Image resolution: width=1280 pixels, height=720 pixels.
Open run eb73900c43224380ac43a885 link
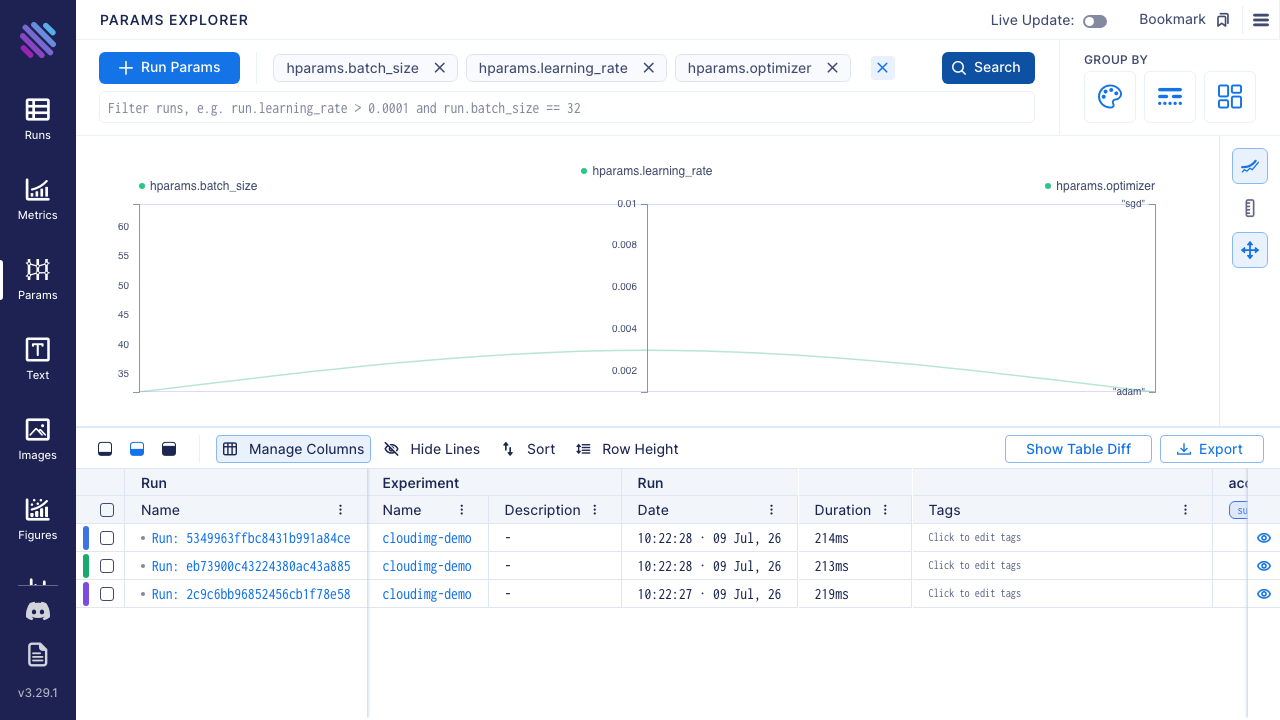(x=251, y=566)
